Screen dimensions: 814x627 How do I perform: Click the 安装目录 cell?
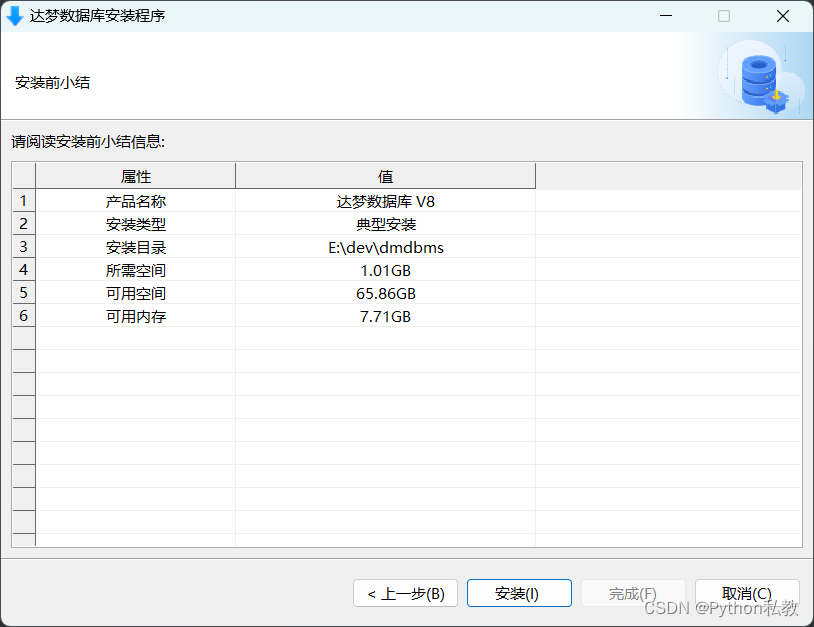click(x=135, y=247)
